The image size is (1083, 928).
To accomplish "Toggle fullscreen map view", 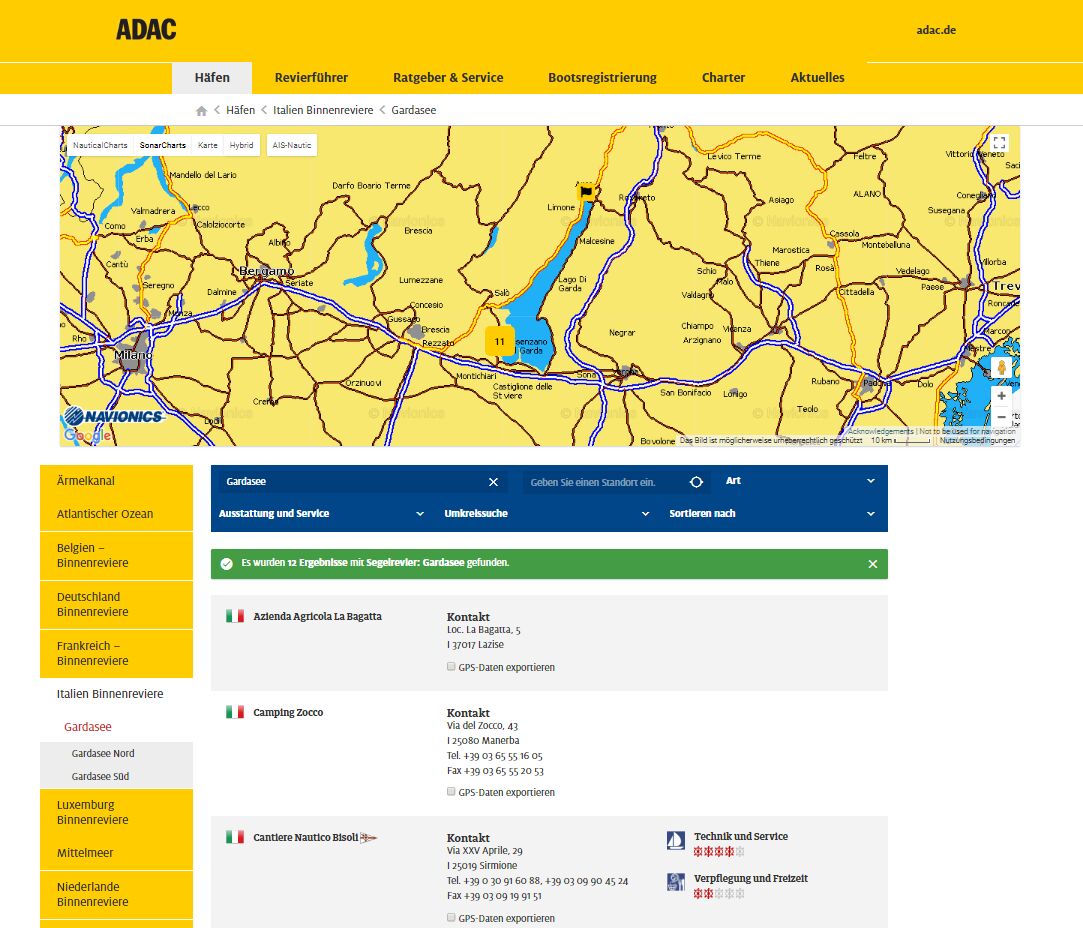I will 999,143.
